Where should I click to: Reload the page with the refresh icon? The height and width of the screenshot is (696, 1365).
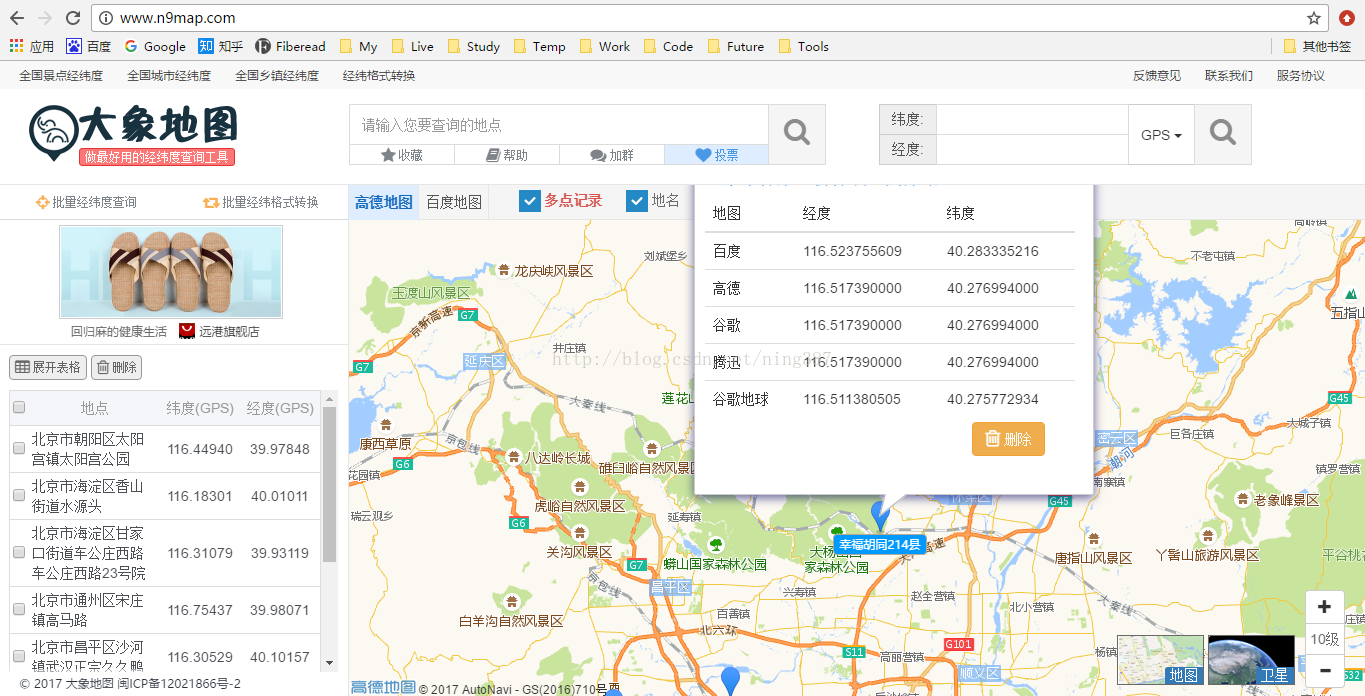click(72, 18)
